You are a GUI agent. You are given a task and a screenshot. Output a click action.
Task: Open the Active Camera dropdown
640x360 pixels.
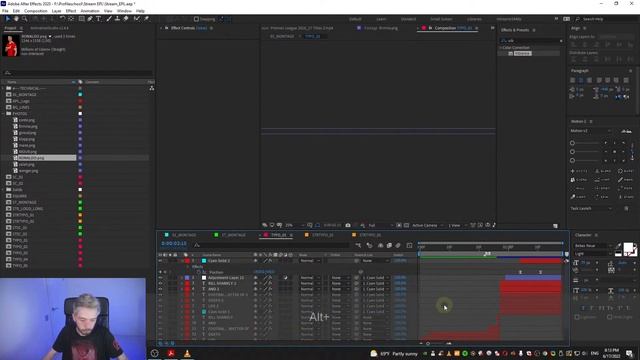[x=427, y=225]
